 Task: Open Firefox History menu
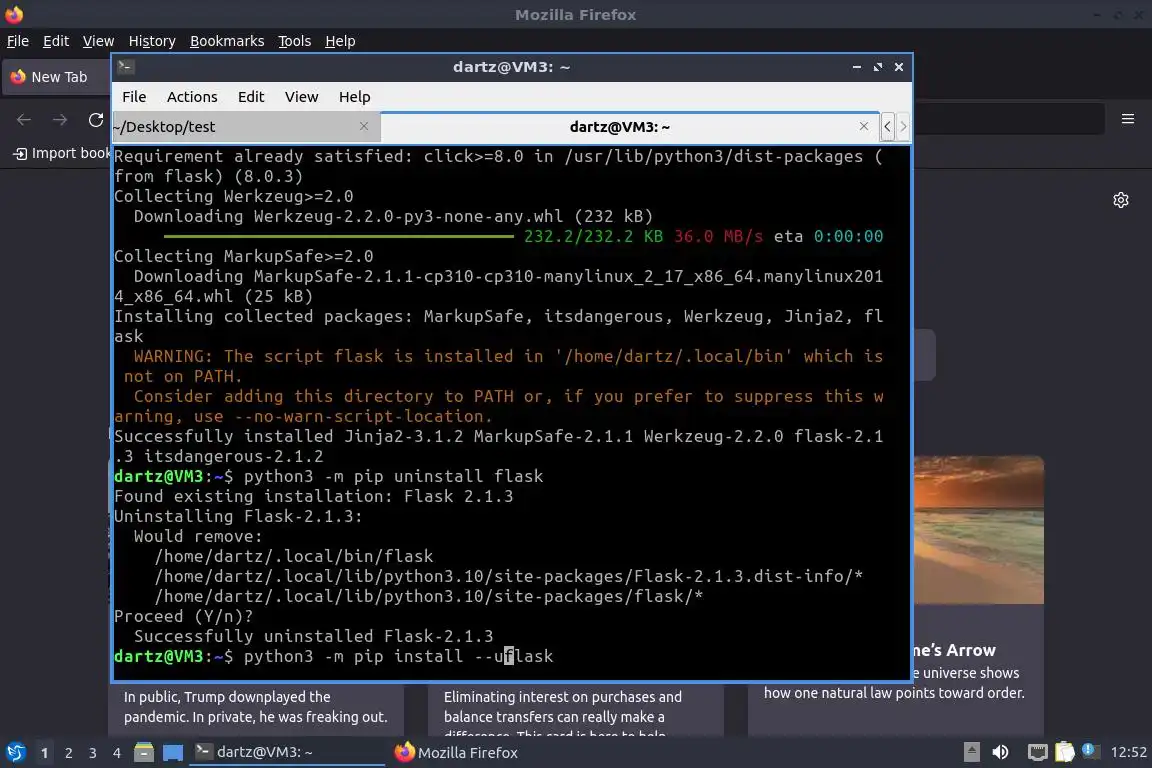click(x=152, y=41)
